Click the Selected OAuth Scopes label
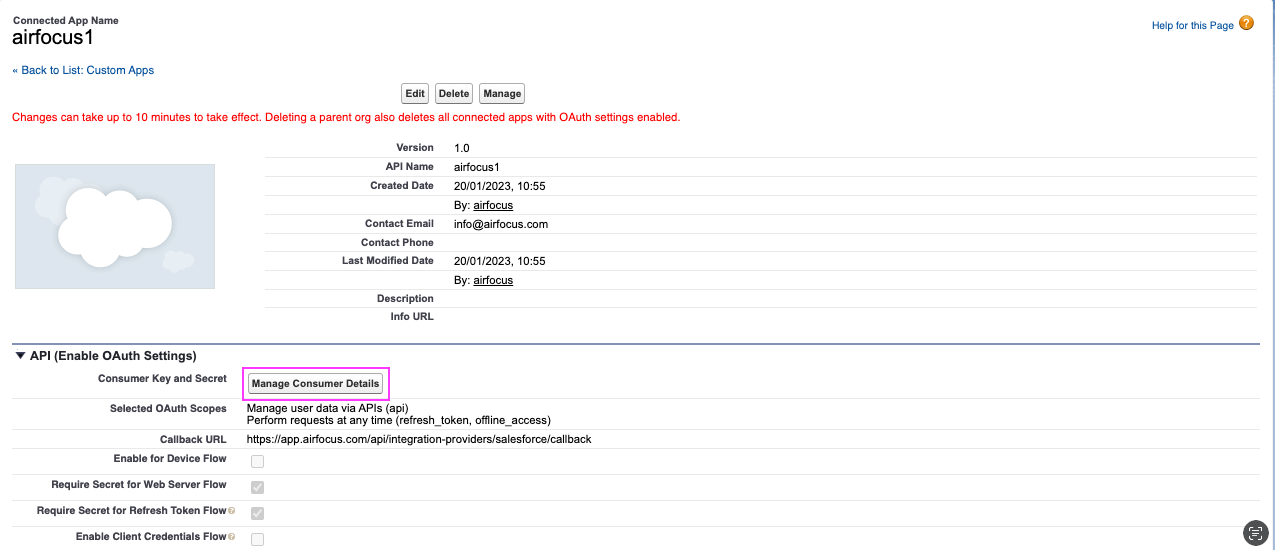 click(x=168, y=409)
